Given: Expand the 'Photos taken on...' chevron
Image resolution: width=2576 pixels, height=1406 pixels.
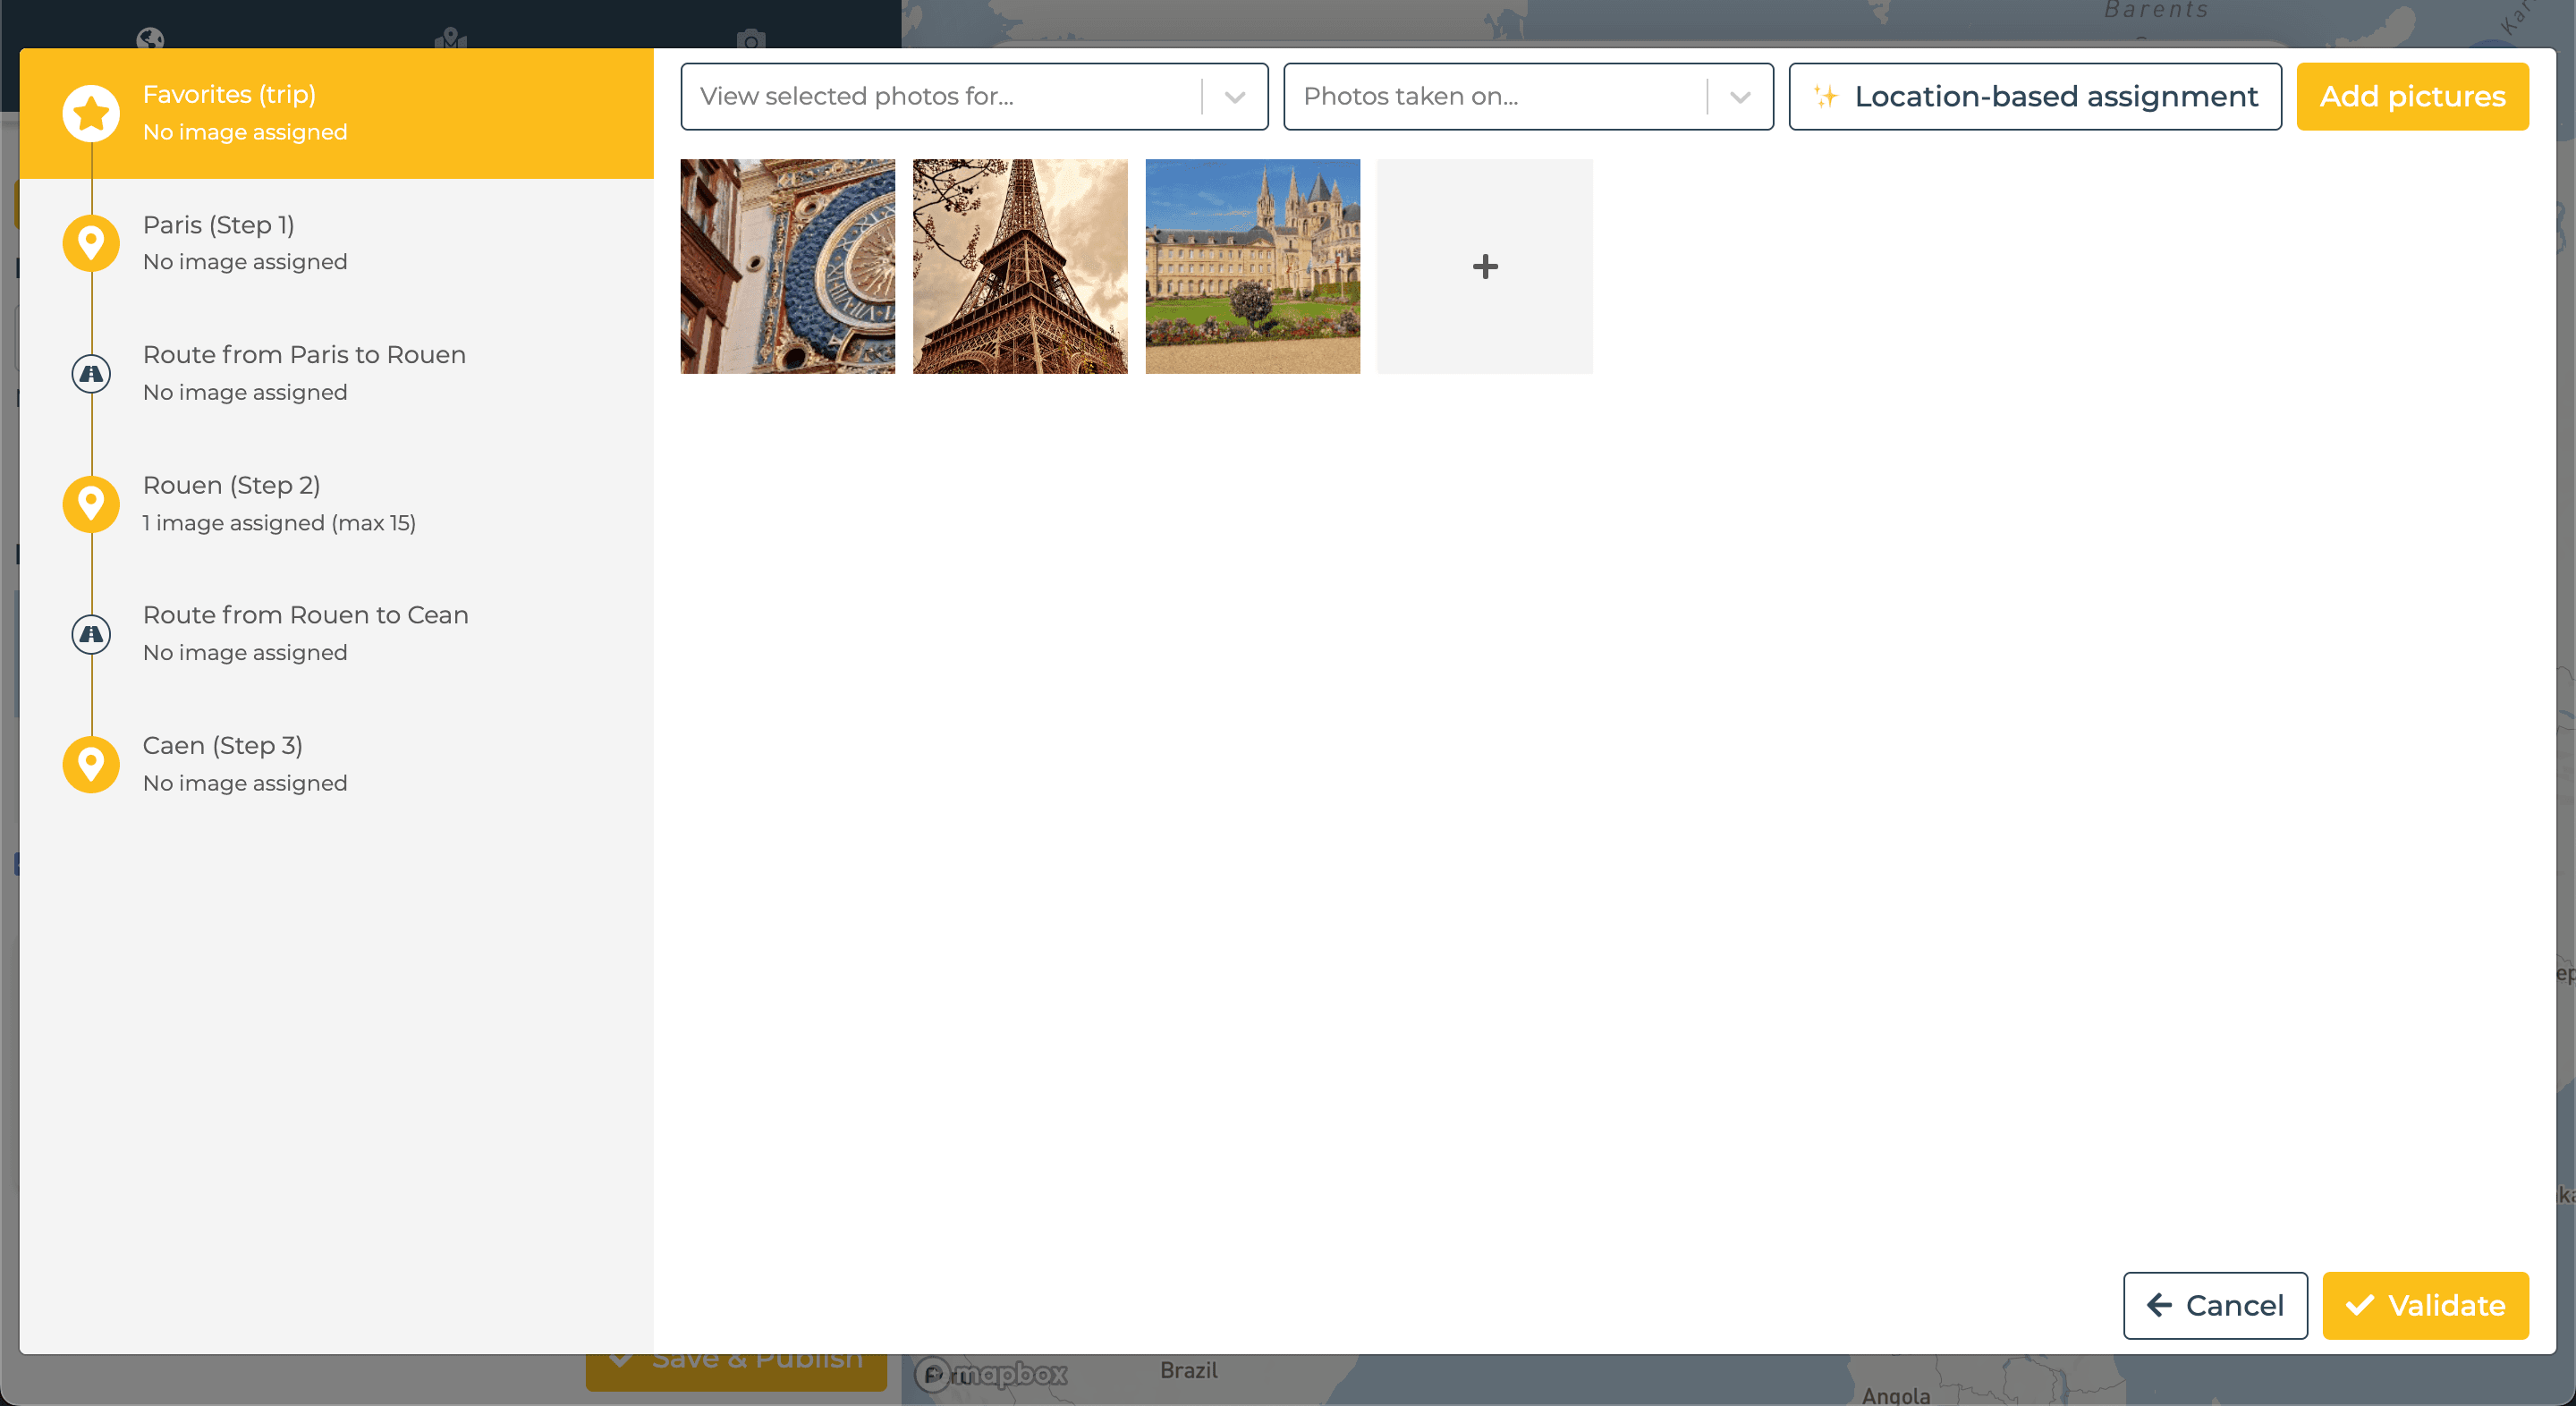Looking at the screenshot, I should point(1740,97).
